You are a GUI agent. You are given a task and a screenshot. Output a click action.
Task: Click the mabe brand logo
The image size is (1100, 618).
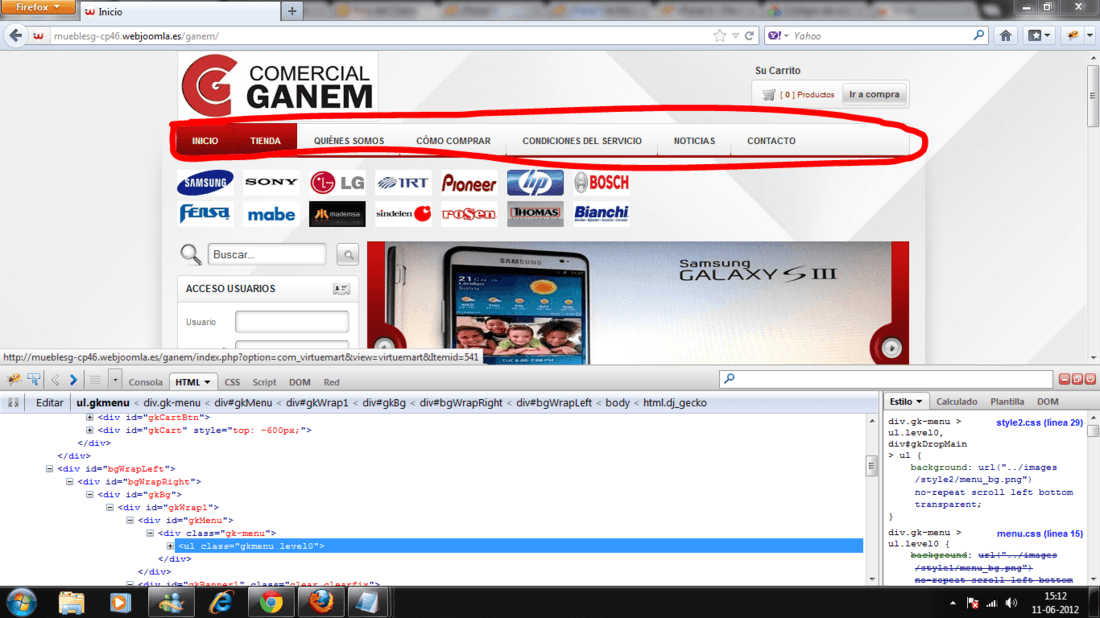click(271, 214)
